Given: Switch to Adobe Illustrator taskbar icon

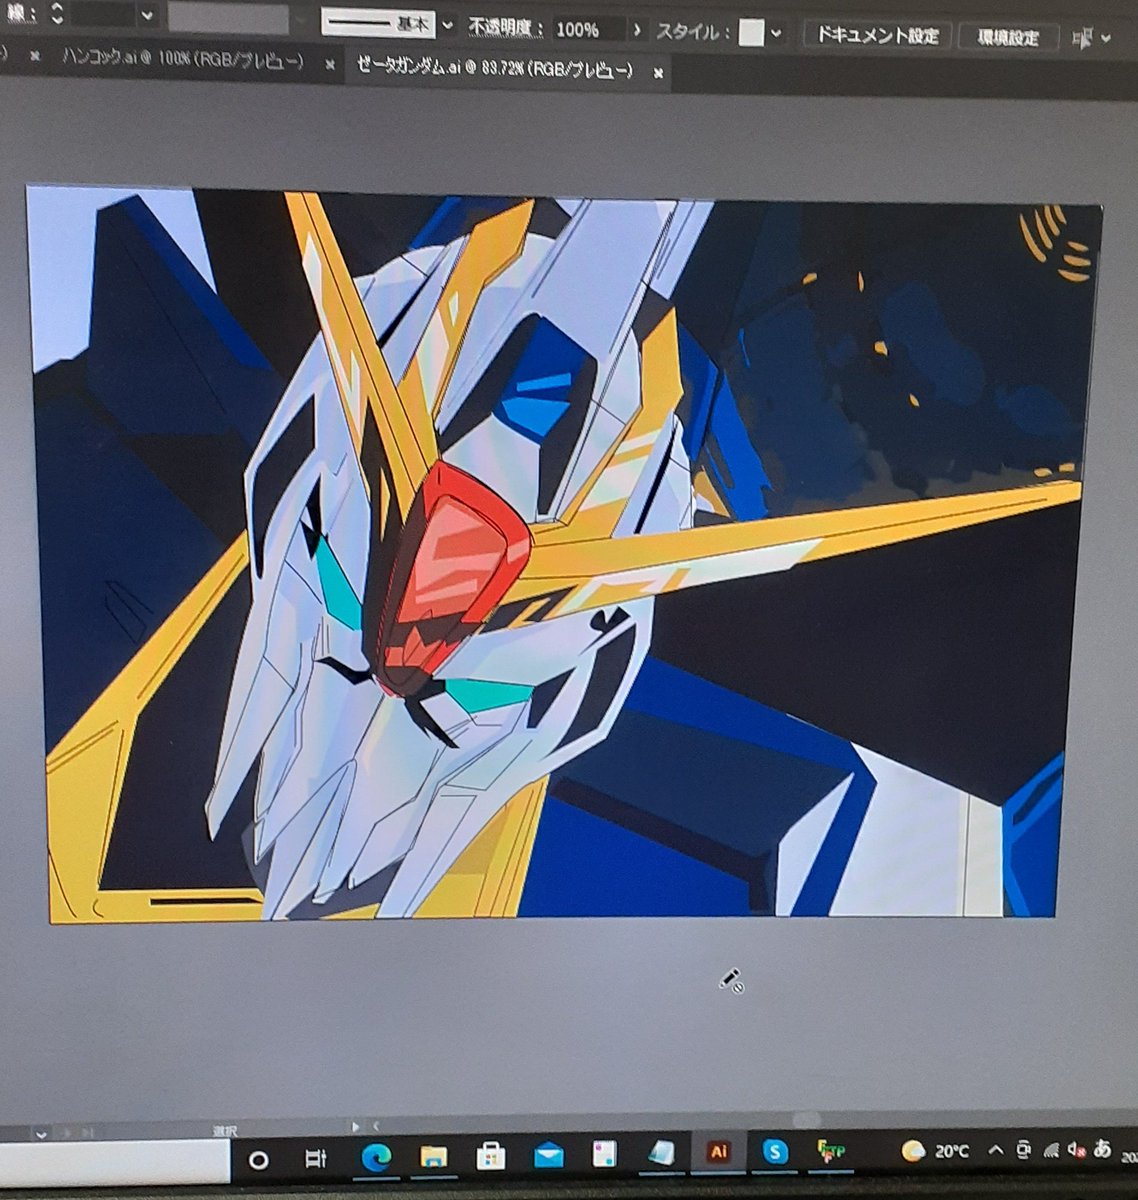Looking at the screenshot, I should pyautogui.click(x=717, y=1152).
